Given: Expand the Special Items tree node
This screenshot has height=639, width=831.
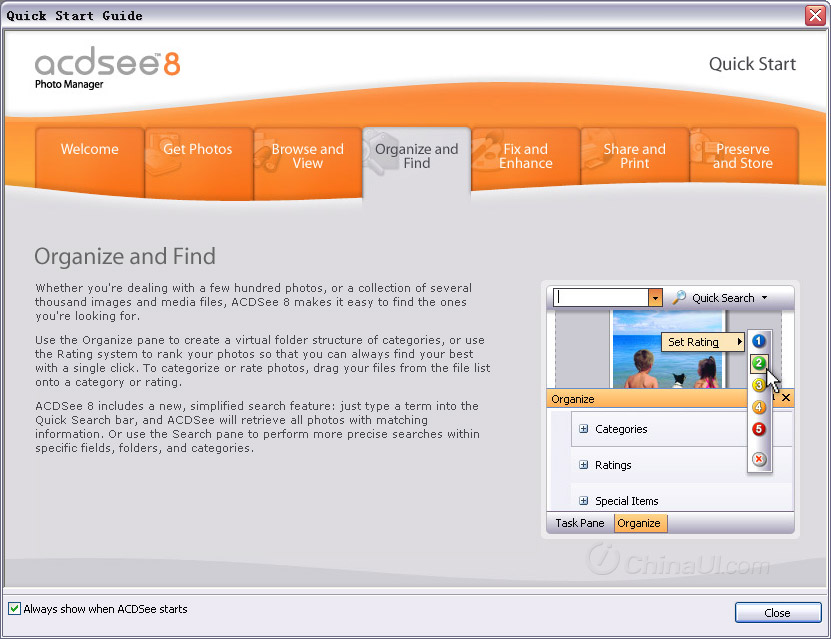Looking at the screenshot, I should point(584,501).
